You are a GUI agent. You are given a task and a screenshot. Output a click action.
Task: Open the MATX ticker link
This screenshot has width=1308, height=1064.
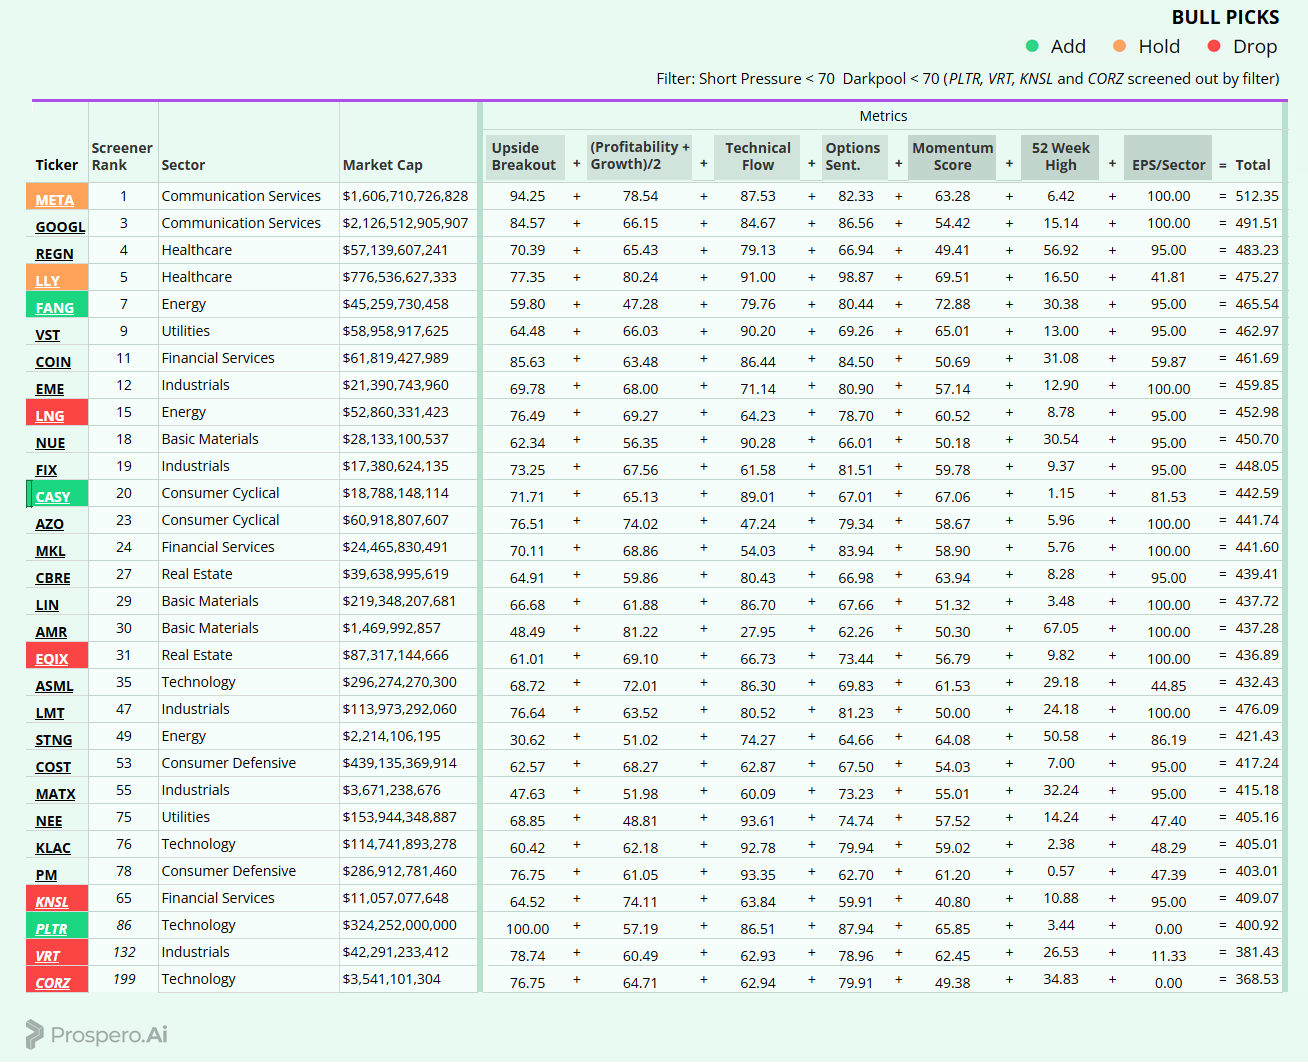click(x=56, y=794)
